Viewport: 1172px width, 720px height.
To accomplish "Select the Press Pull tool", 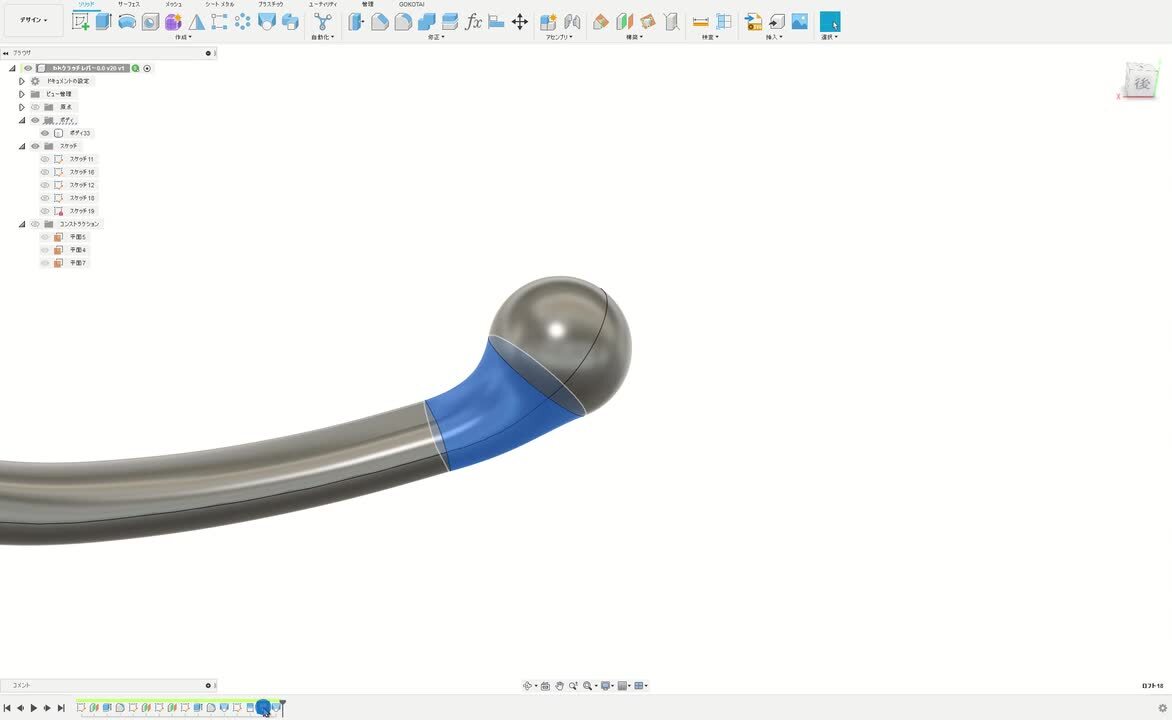I will 356,22.
